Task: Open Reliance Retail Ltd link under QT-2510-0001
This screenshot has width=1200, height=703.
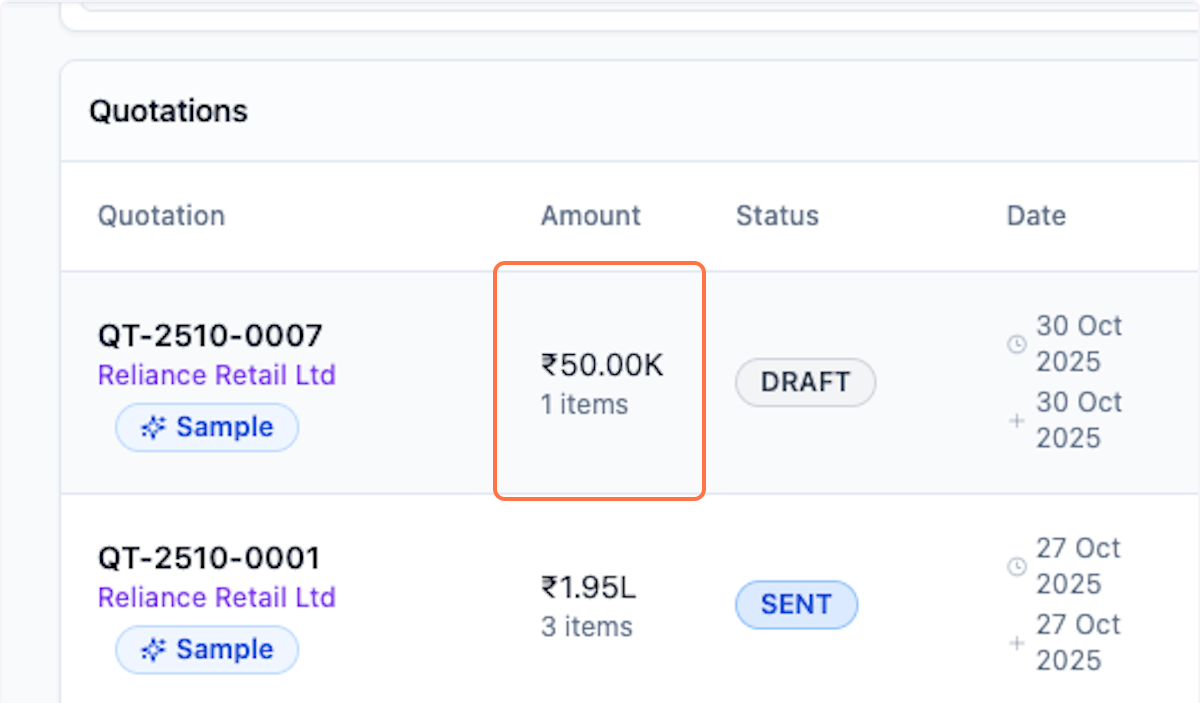Action: (216, 597)
